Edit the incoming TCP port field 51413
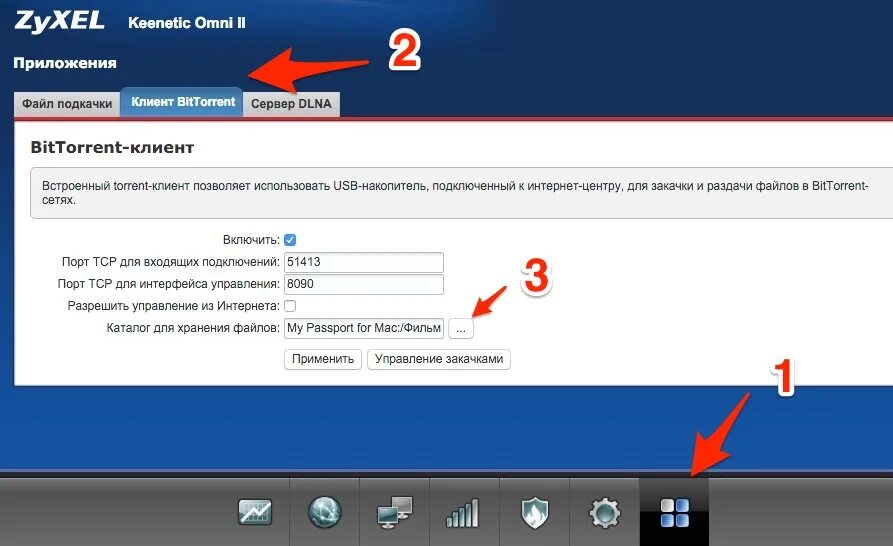Viewport: 893px width, 546px height. pyautogui.click(x=364, y=262)
